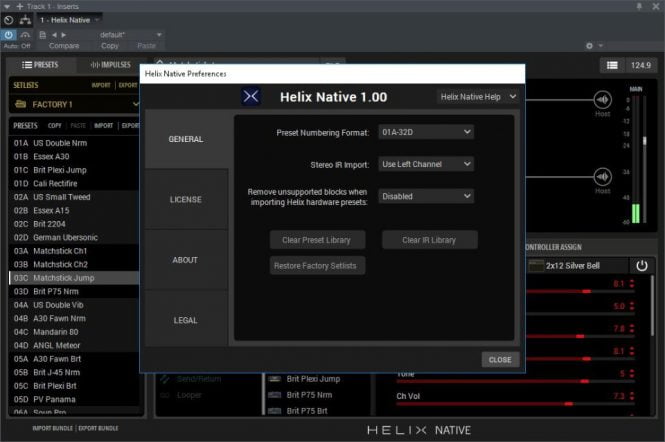This screenshot has width=665, height=442.
Task: Click the list view icon next to 124.9
Action: point(612,65)
